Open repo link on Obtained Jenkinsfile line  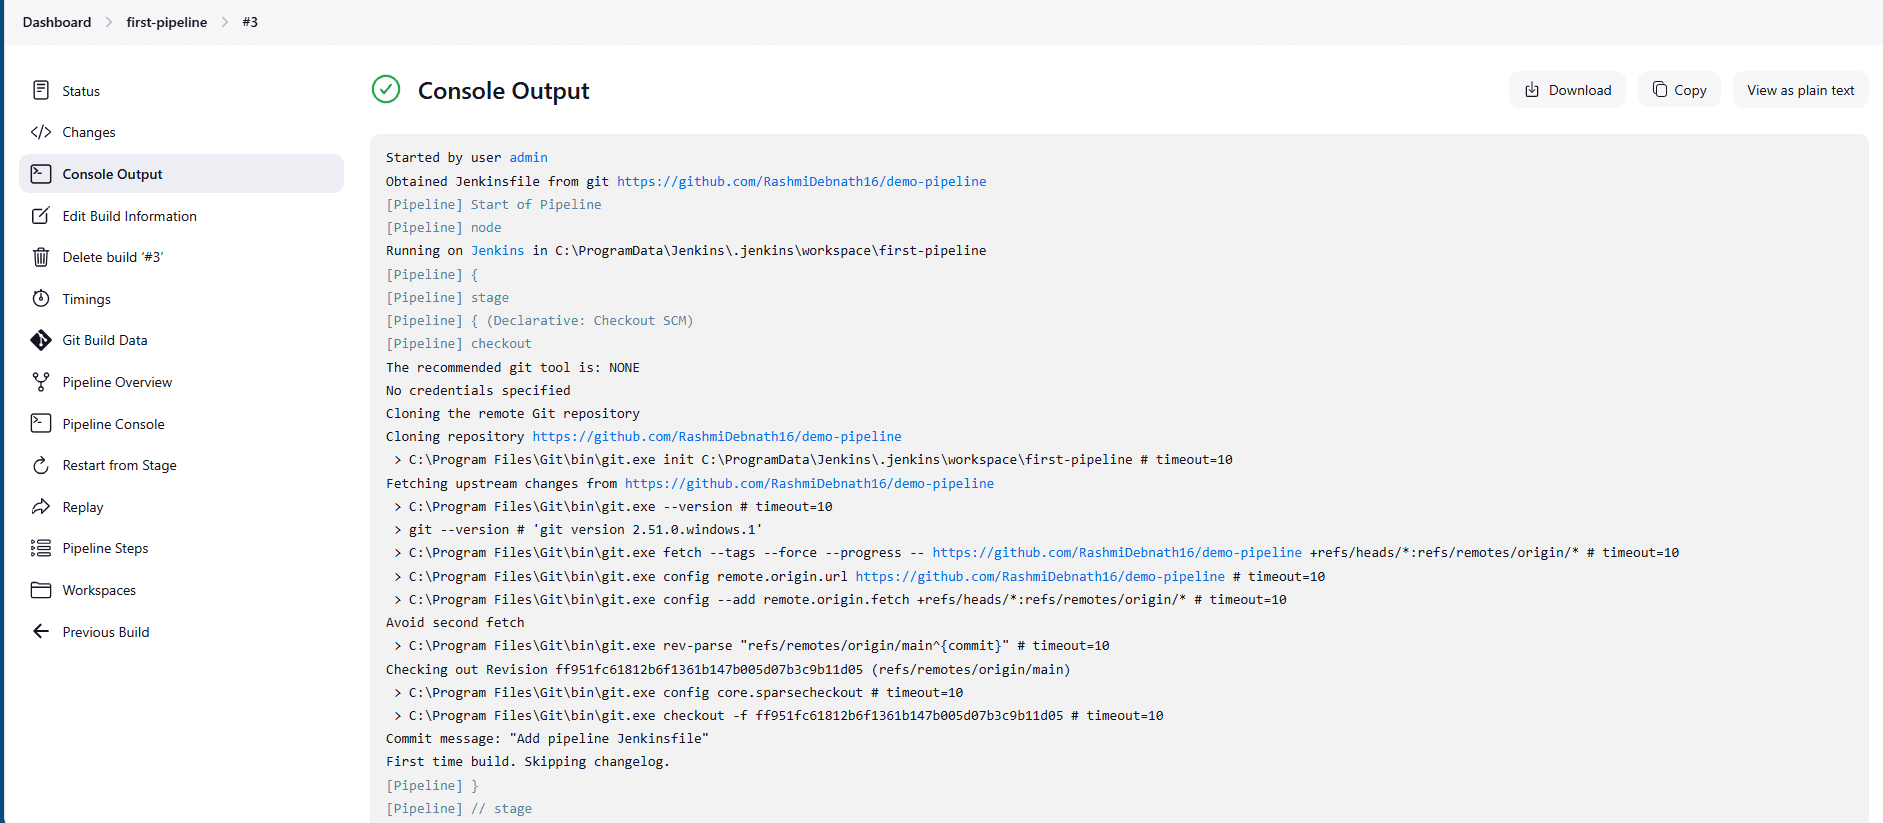801,181
